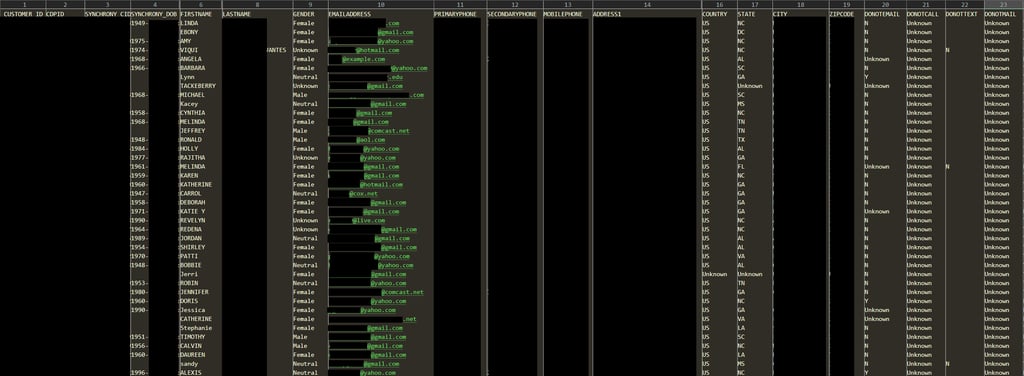
Task: Click the CDPID column header
Action: pos(55,14)
